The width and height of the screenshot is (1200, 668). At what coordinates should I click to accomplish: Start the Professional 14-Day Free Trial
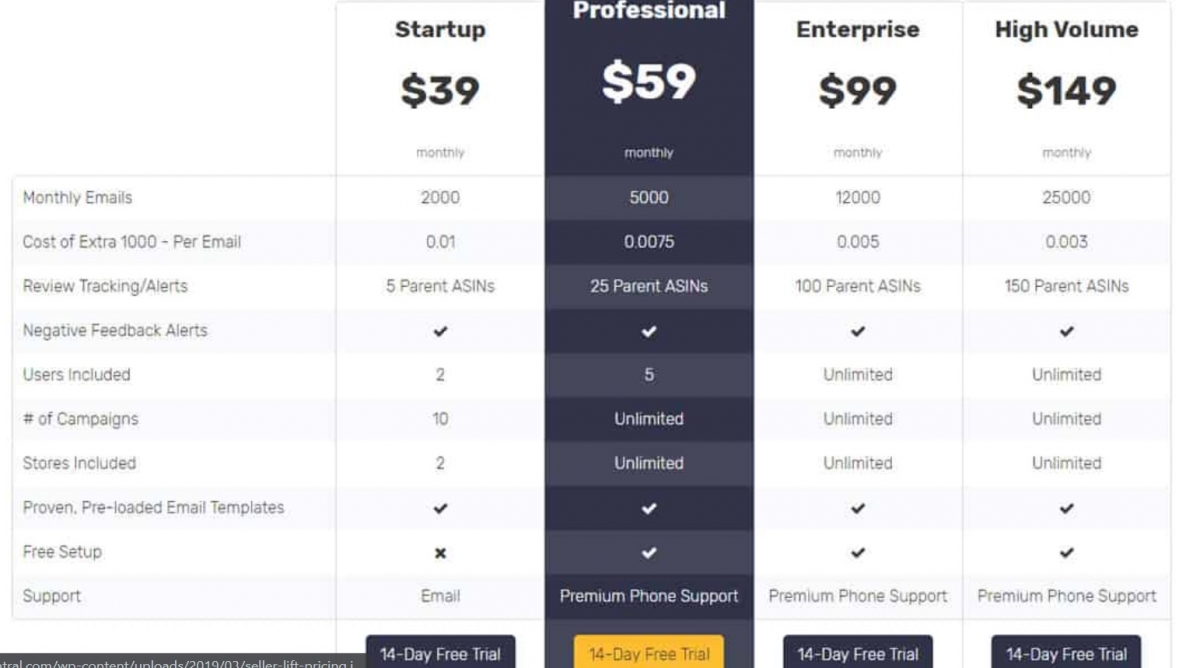click(649, 654)
